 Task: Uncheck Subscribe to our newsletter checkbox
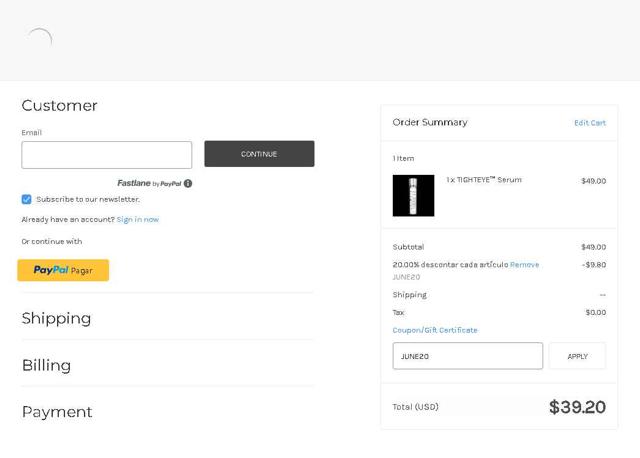tap(27, 199)
